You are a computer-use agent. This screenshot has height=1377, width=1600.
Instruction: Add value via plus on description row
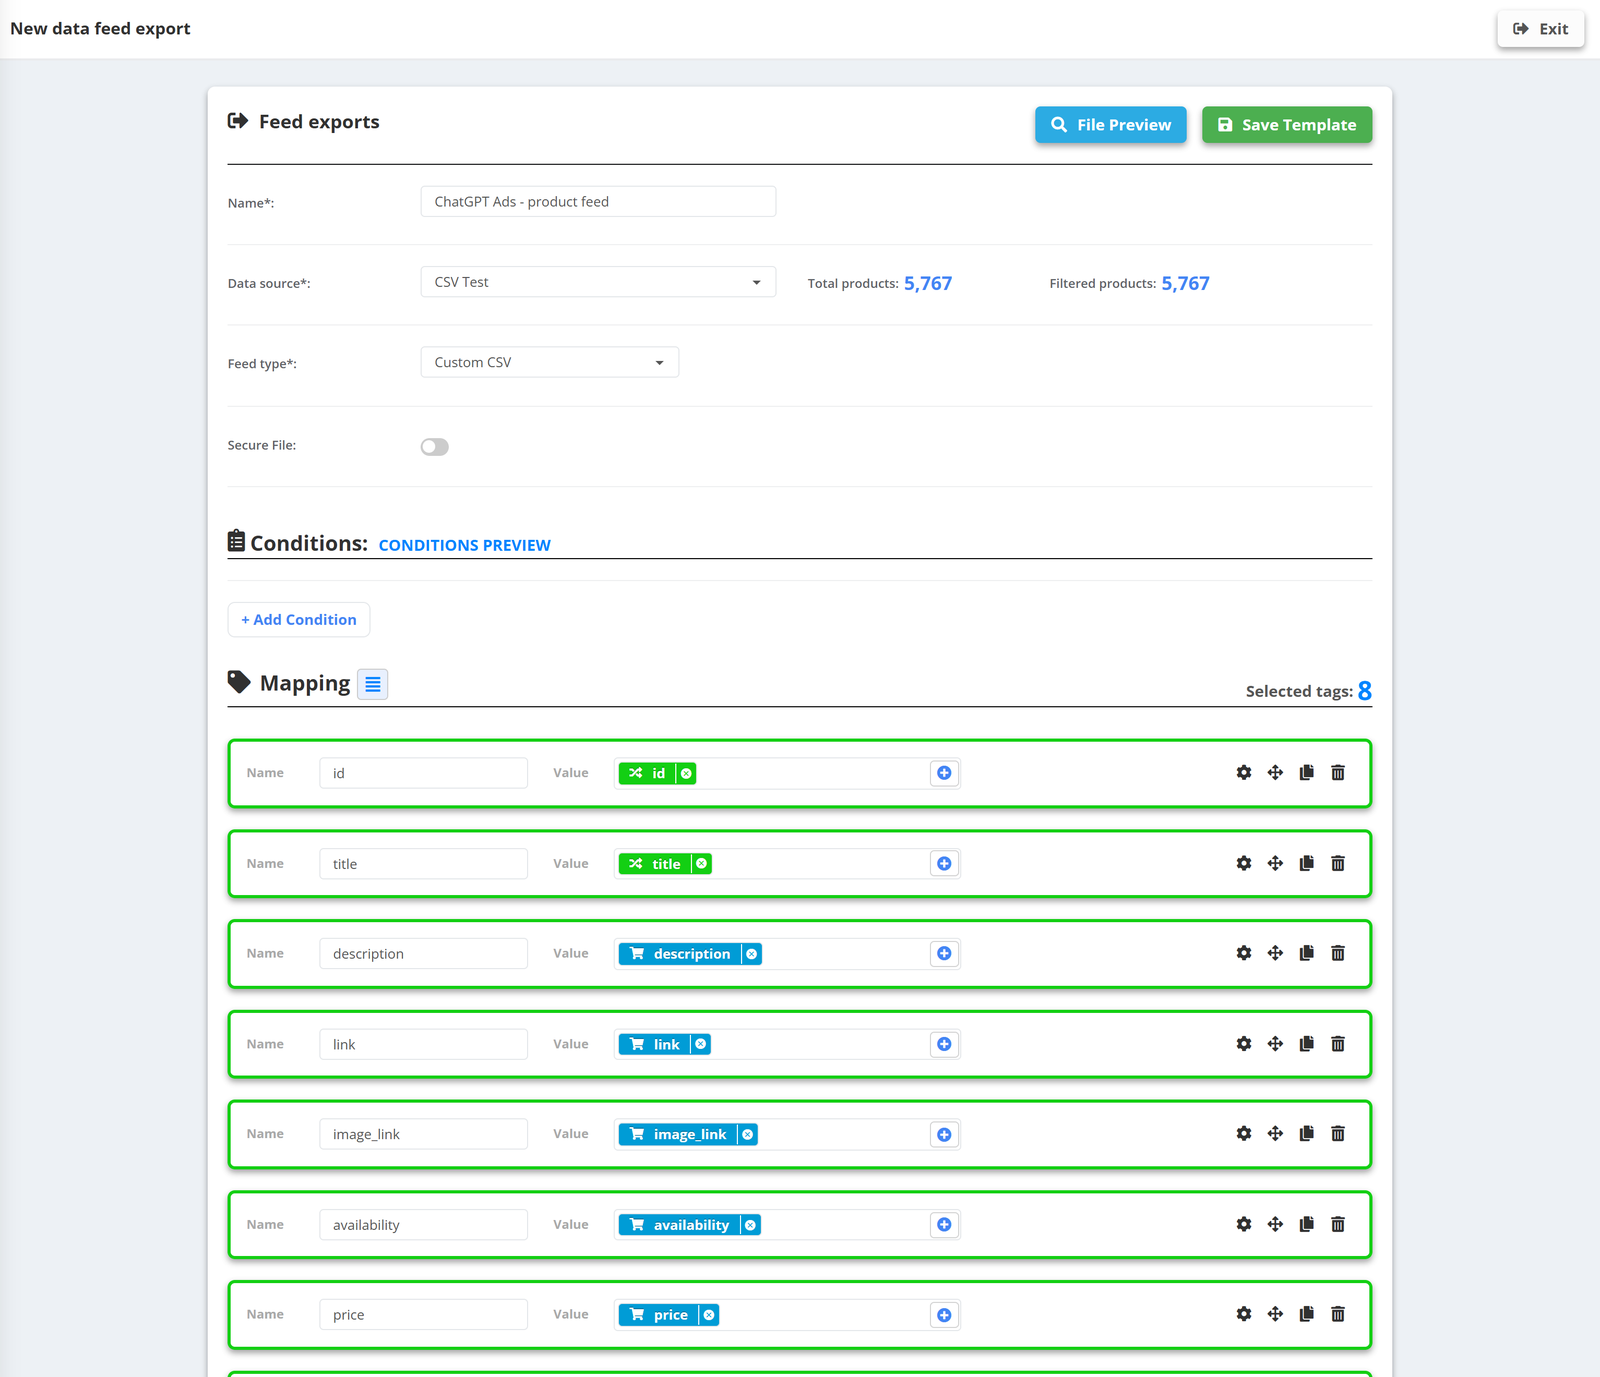(944, 953)
